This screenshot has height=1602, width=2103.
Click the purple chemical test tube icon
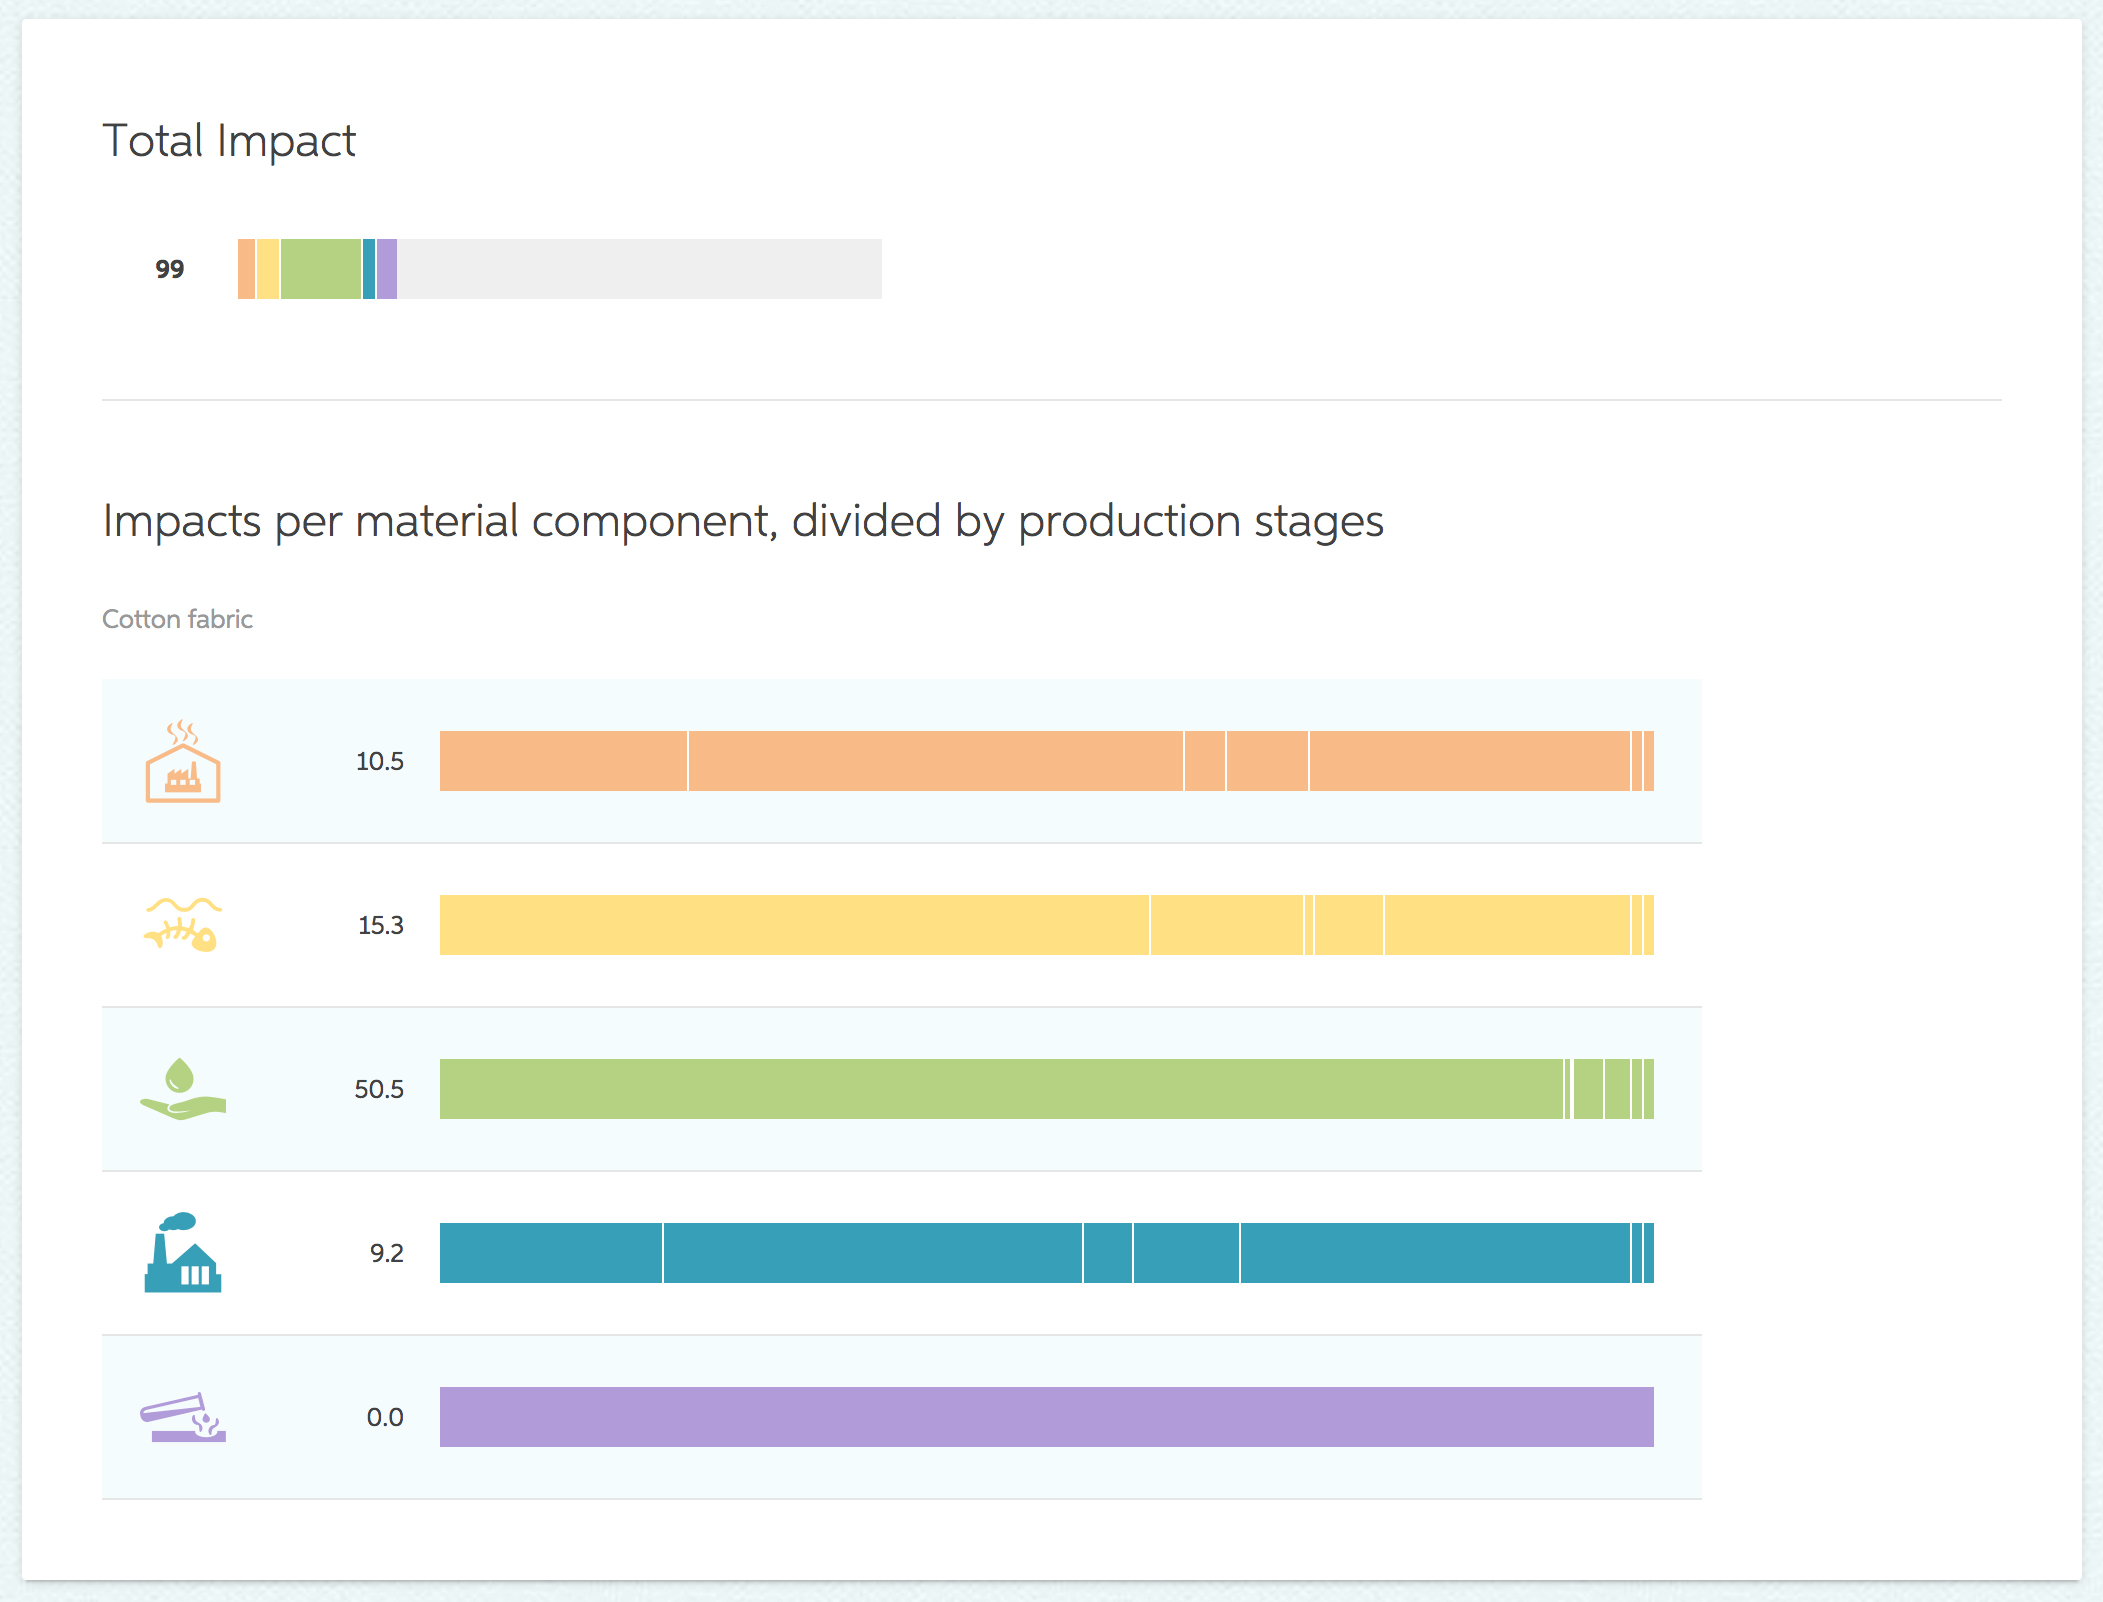(183, 1417)
